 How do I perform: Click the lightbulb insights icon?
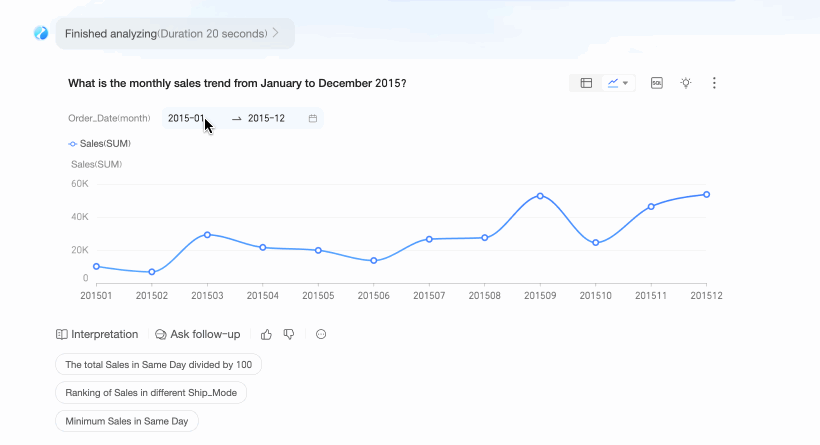pos(686,83)
